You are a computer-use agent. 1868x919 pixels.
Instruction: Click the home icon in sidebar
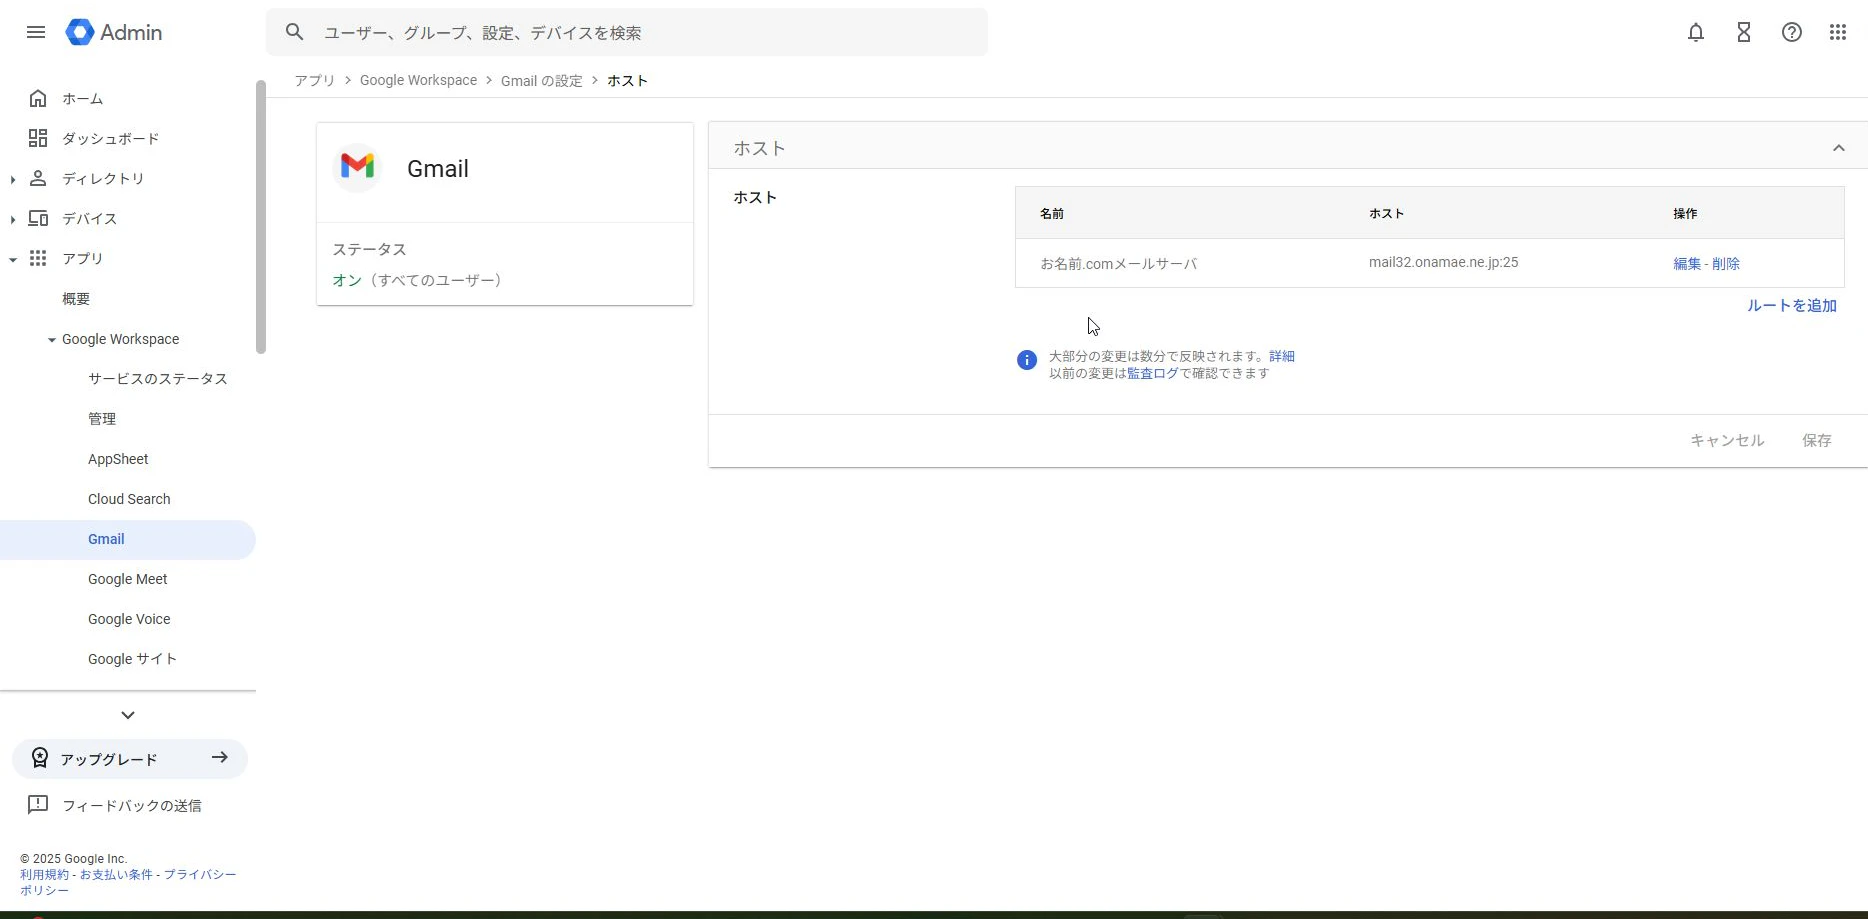point(38,98)
